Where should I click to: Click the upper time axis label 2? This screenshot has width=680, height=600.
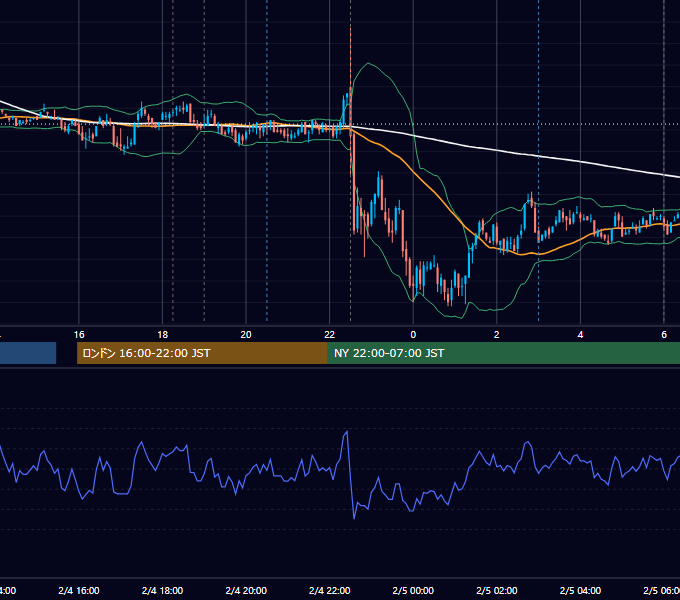point(497,335)
